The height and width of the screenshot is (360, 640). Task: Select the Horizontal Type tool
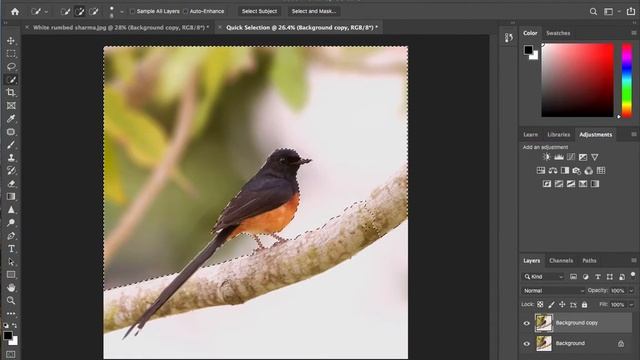[x=11, y=249]
